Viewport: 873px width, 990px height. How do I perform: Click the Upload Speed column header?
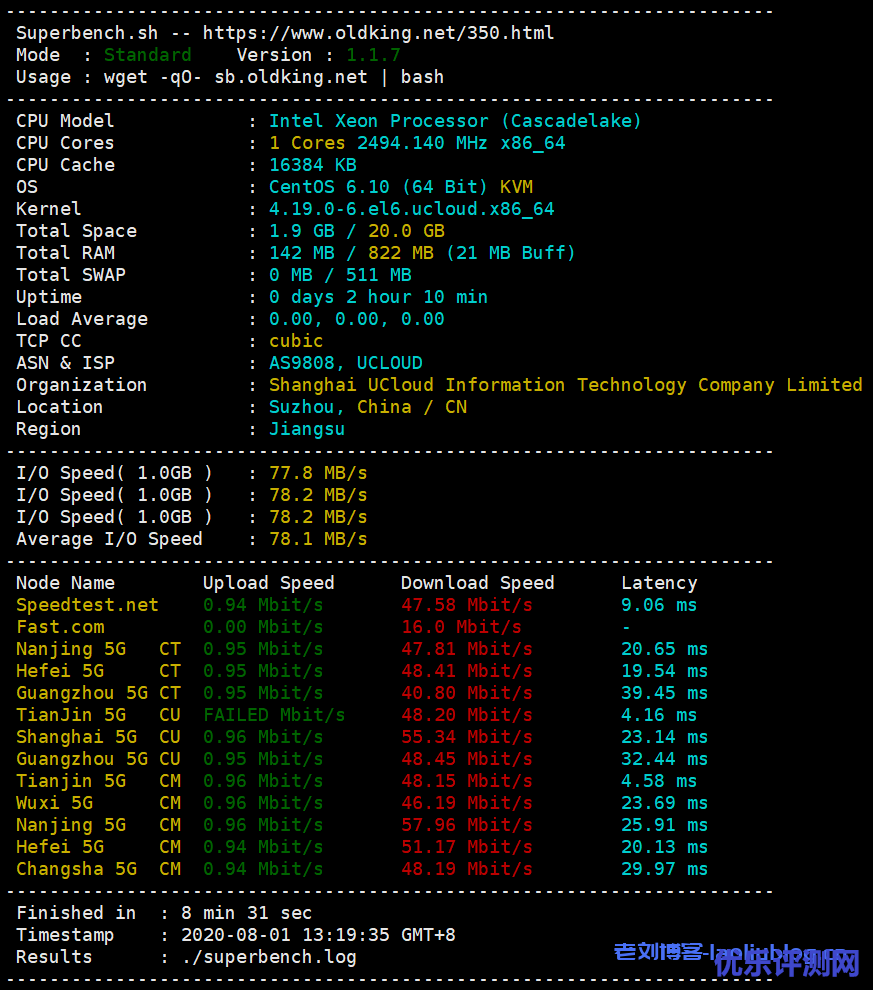coord(268,583)
